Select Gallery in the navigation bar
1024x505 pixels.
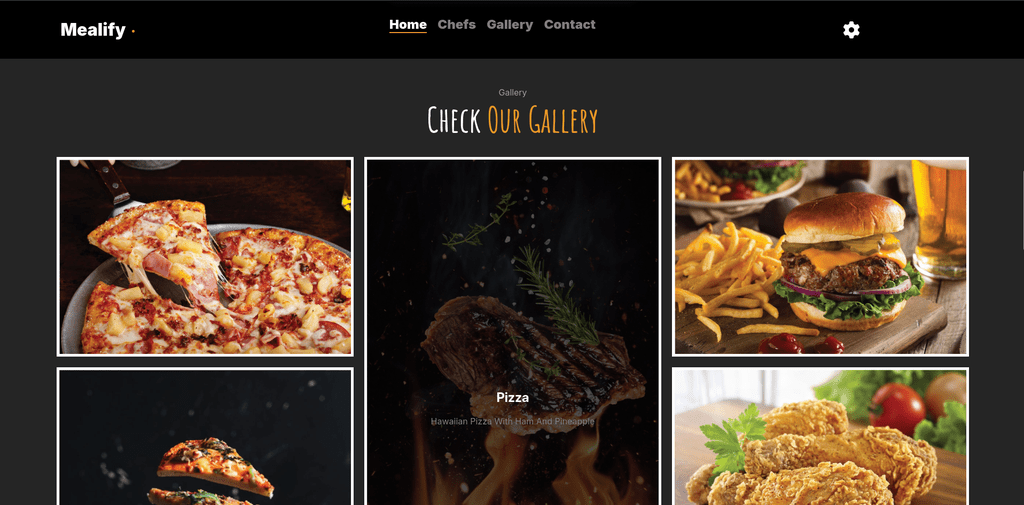[509, 25]
